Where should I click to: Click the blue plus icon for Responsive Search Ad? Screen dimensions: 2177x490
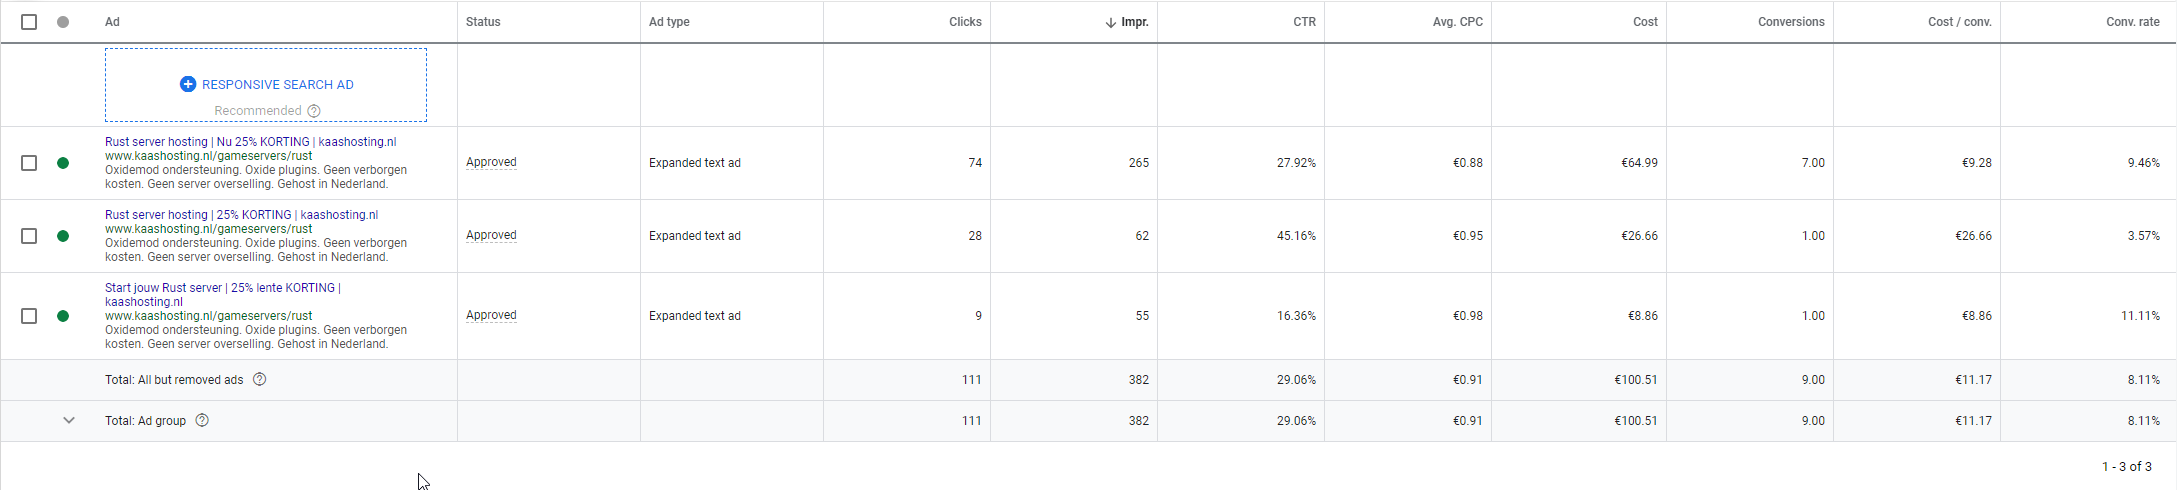[x=187, y=84]
